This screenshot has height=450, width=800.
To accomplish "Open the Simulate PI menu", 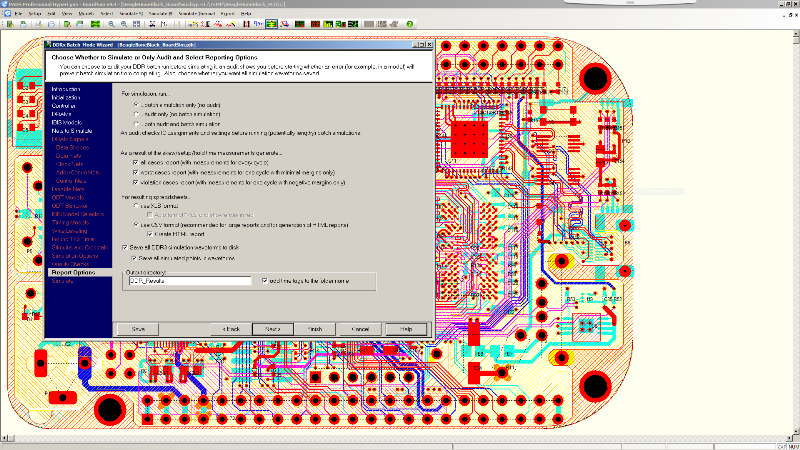I will click(160, 14).
